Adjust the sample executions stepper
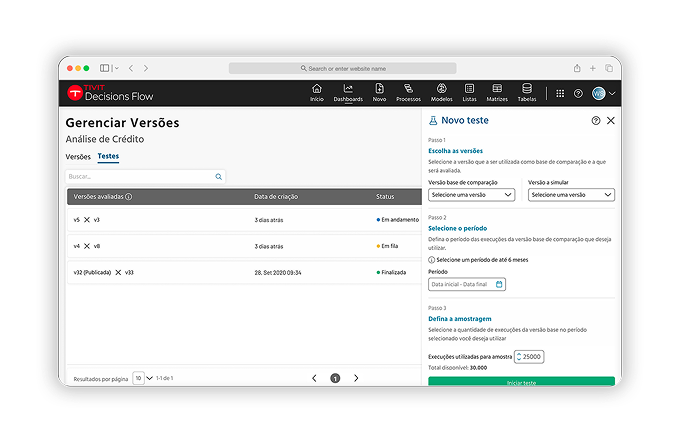680x442 pixels. coord(520,356)
